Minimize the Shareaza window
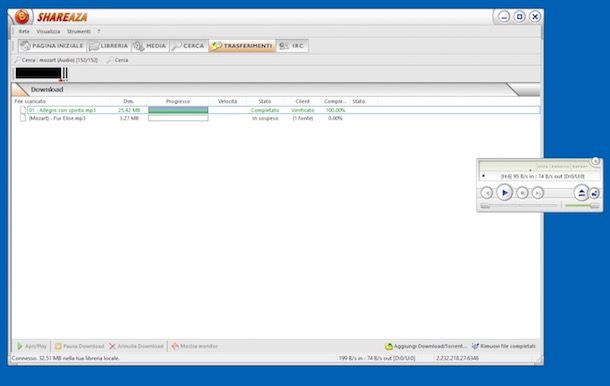The width and height of the screenshot is (610, 386). pos(504,17)
